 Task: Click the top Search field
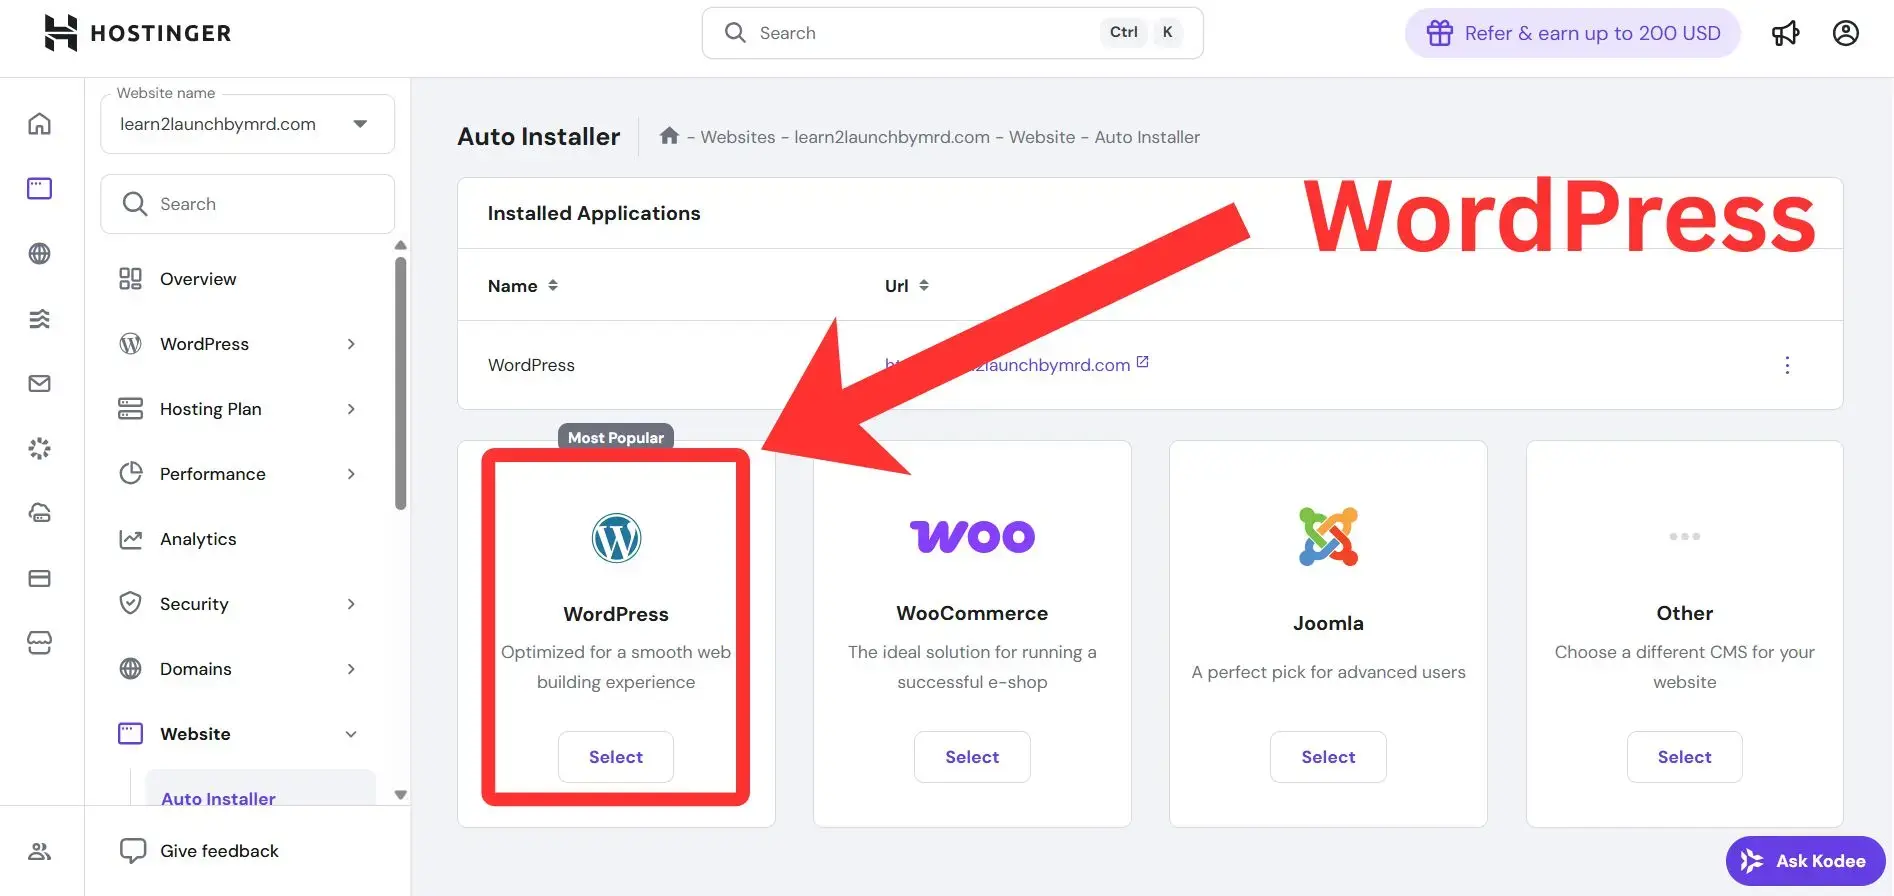[x=952, y=33]
